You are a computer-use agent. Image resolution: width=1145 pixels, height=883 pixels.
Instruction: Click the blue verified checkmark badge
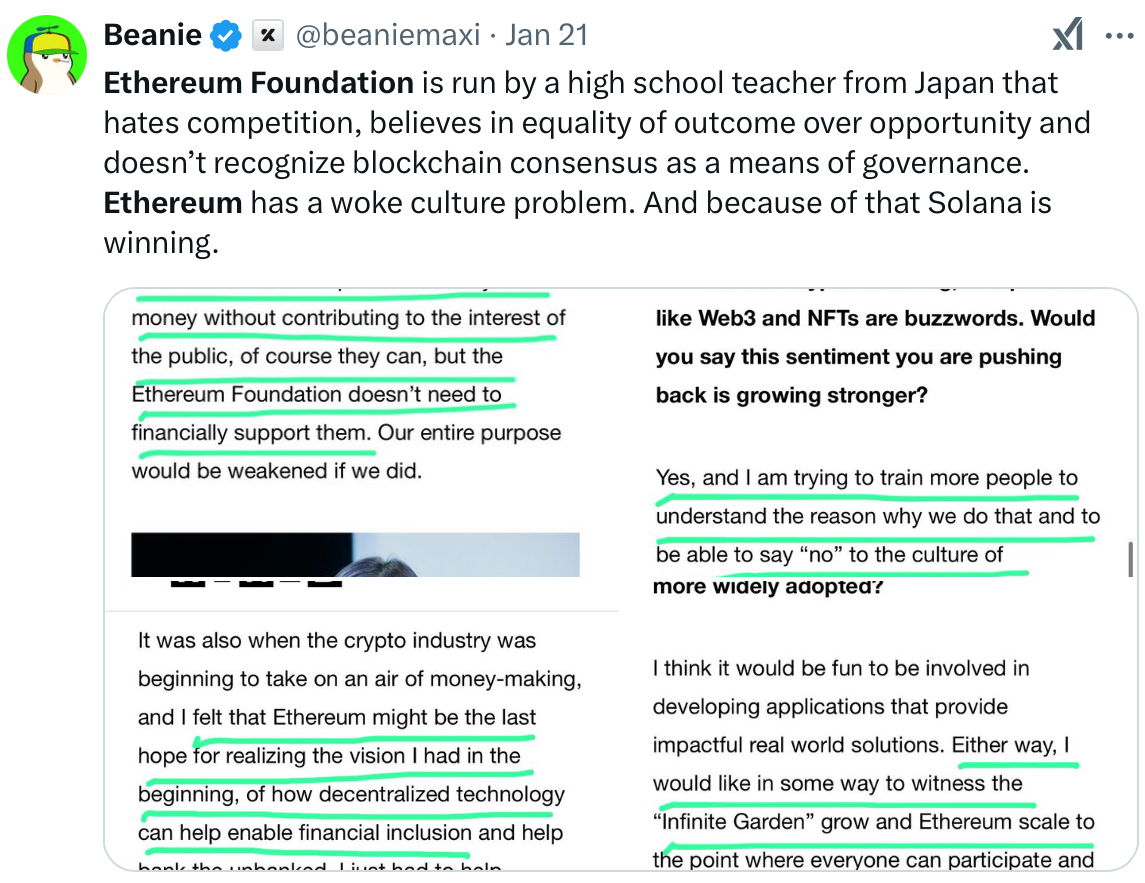point(225,37)
